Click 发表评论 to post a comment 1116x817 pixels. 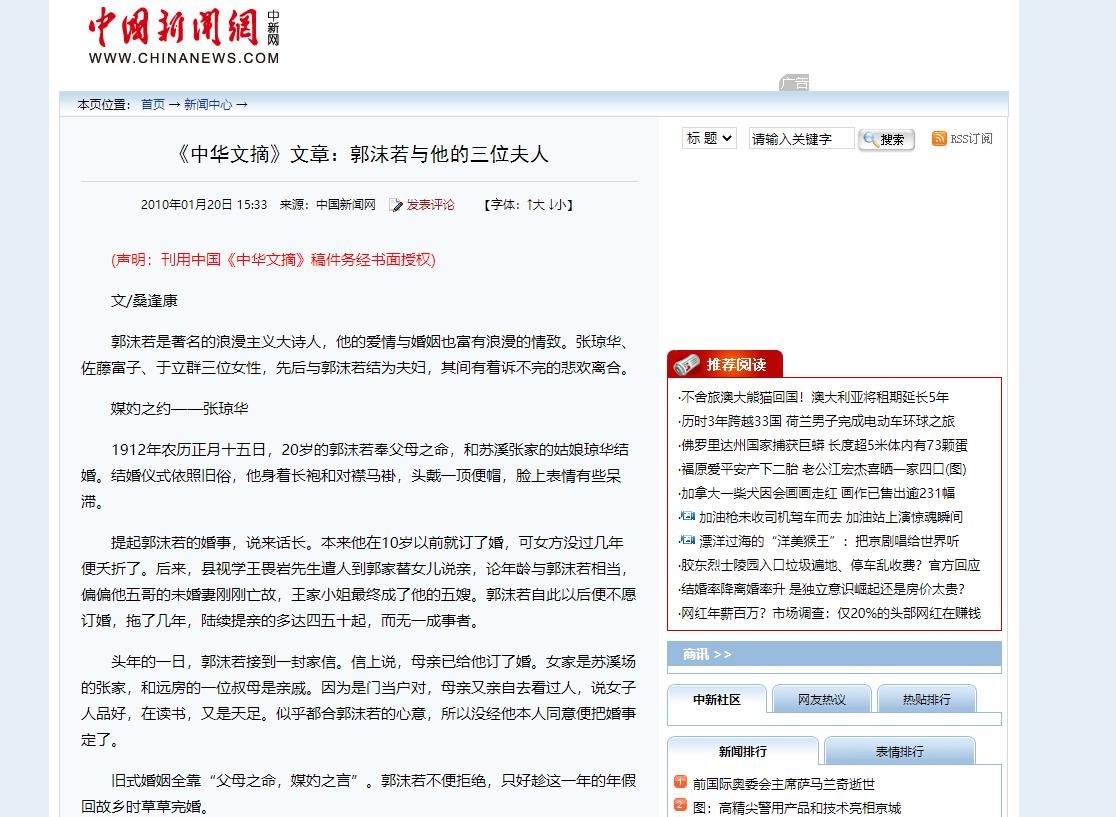click(430, 205)
